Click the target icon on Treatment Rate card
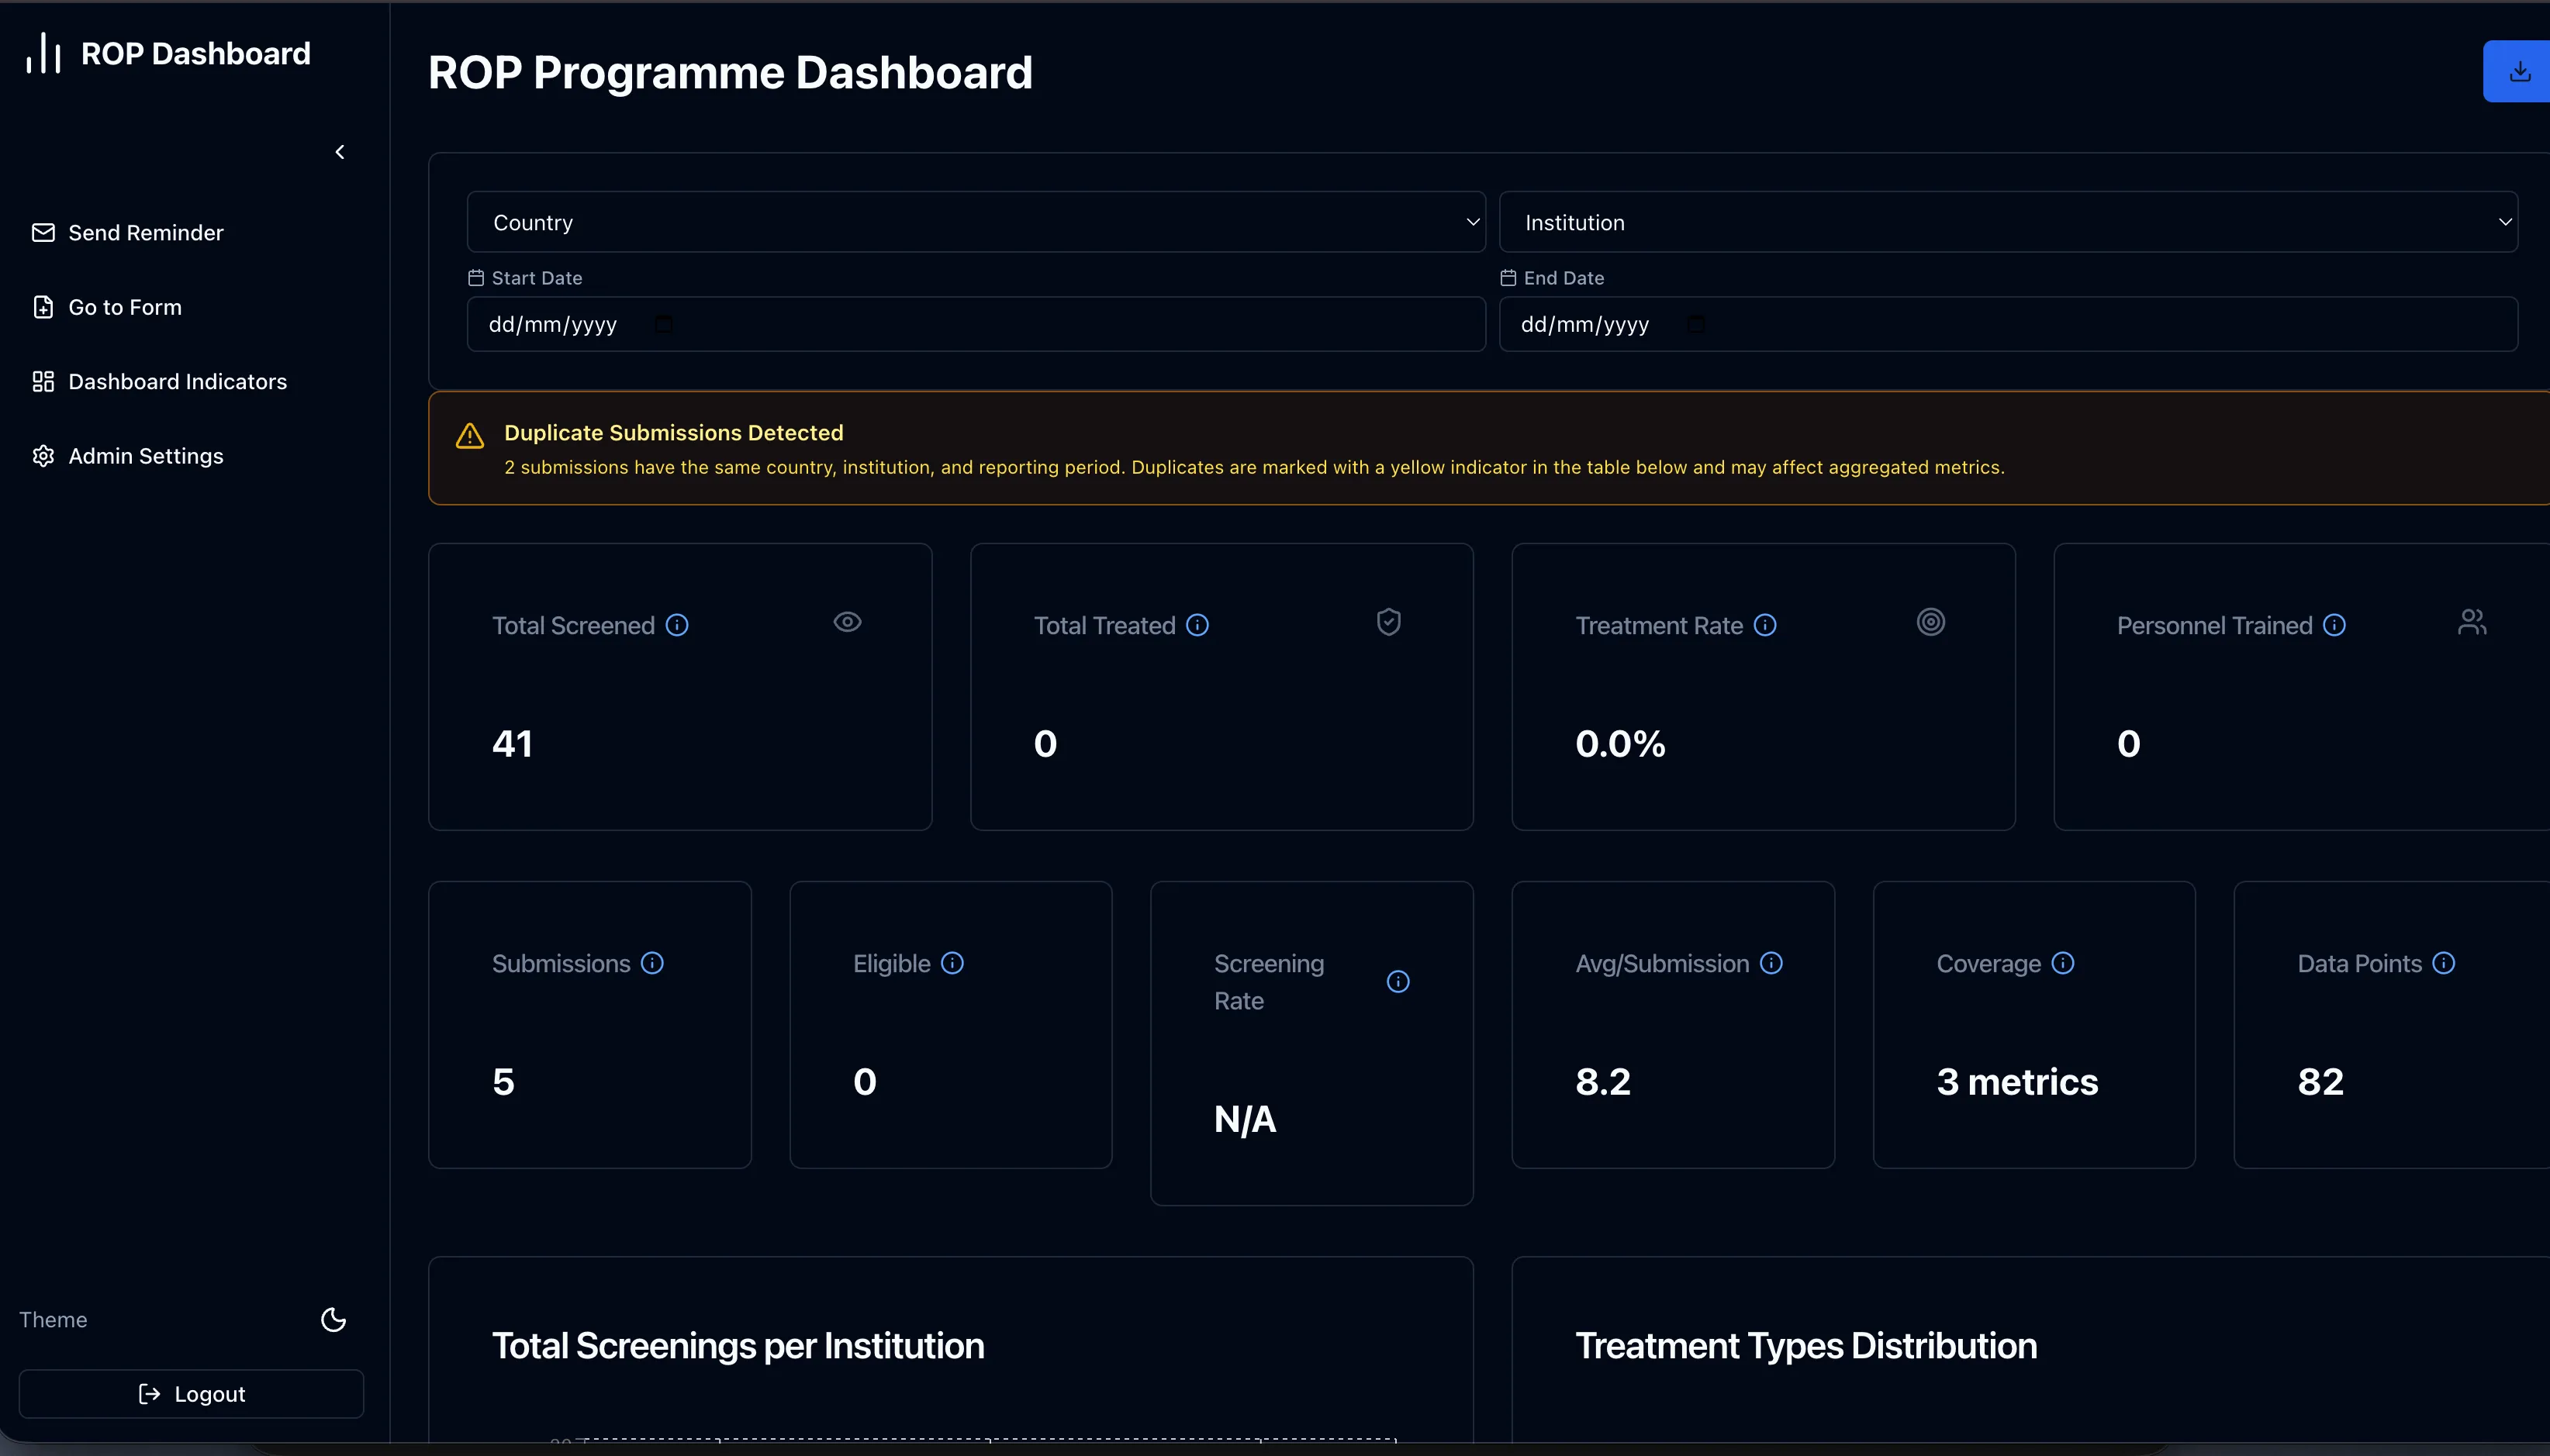Image resolution: width=2550 pixels, height=1456 pixels. 1929,621
